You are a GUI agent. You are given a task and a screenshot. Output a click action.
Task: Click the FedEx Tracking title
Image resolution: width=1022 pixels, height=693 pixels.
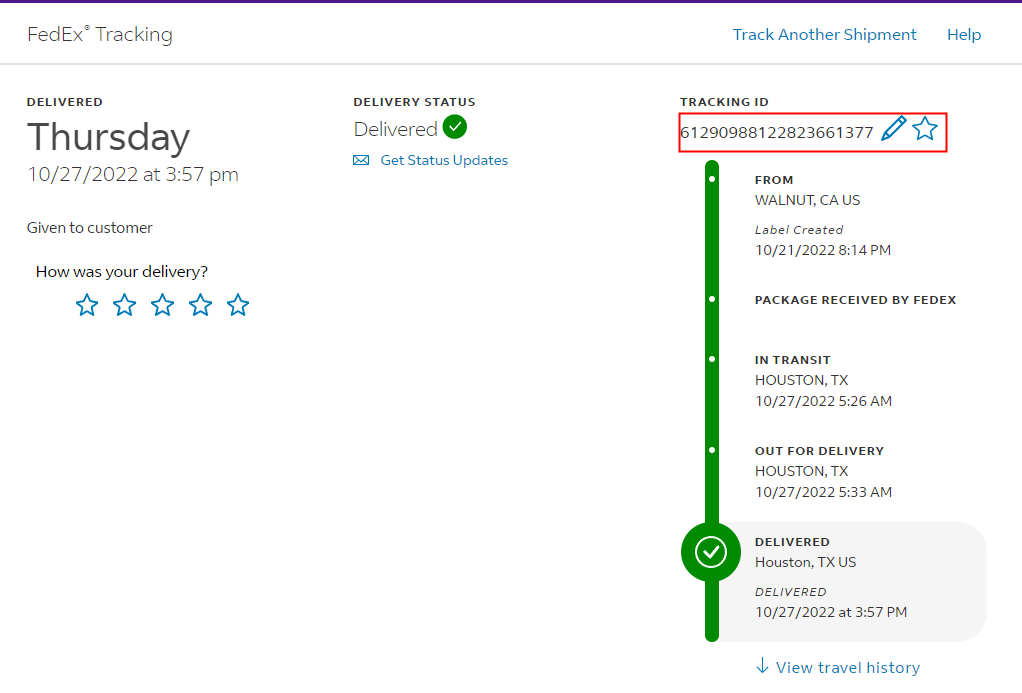coord(100,35)
